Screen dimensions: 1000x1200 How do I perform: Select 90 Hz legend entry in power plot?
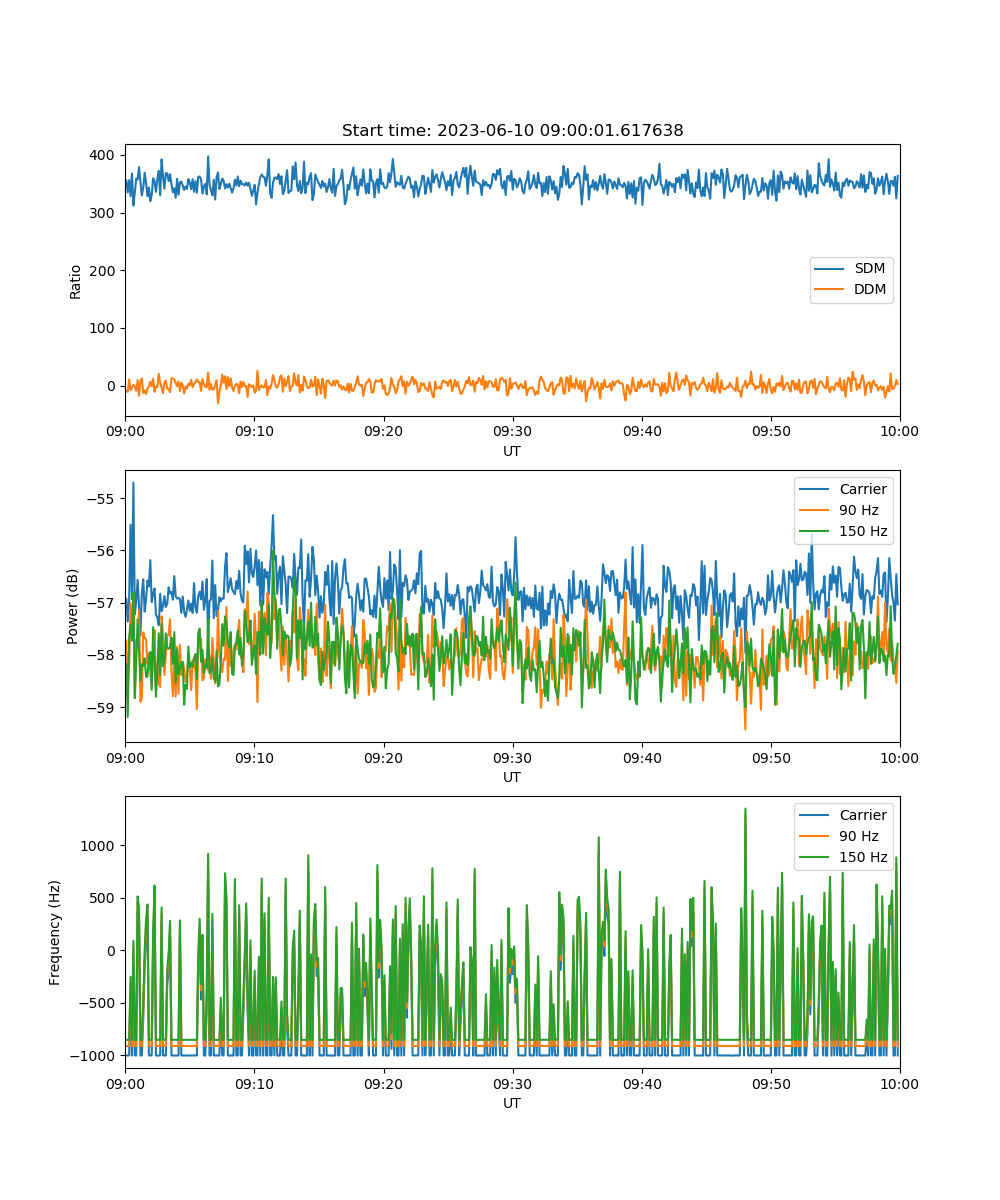pos(840,510)
